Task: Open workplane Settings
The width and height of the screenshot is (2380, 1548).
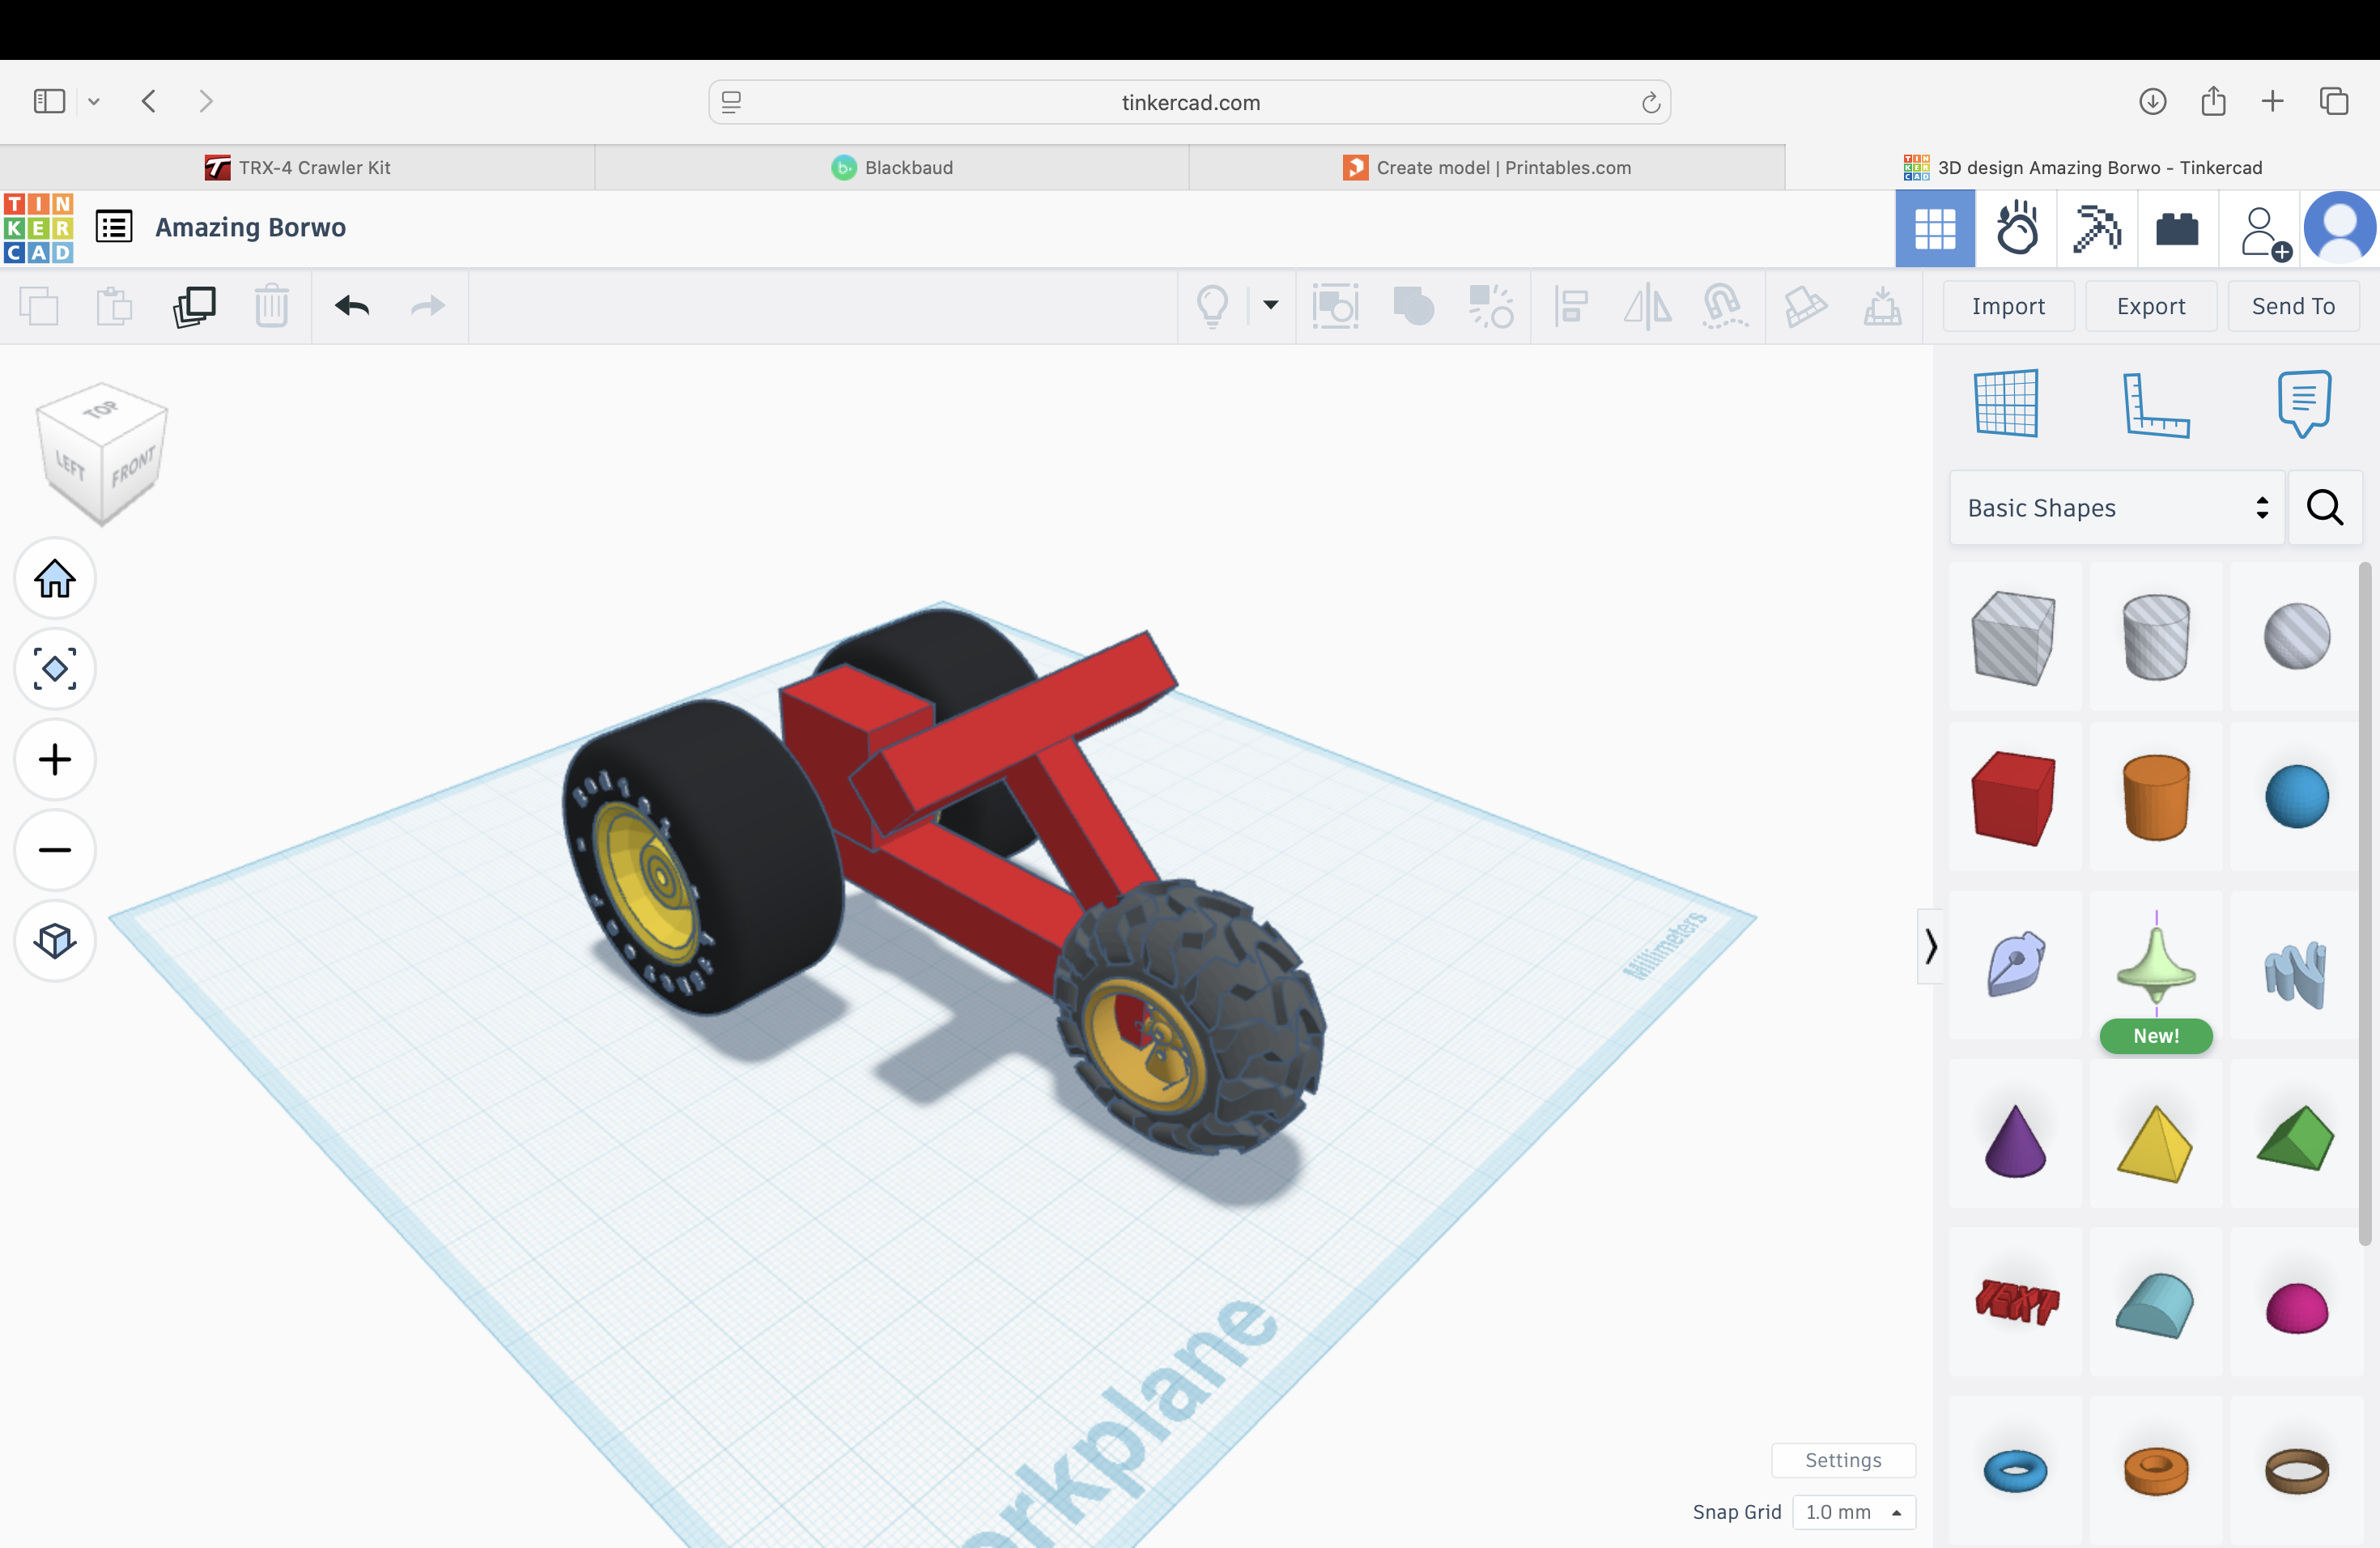Action: click(1843, 1460)
